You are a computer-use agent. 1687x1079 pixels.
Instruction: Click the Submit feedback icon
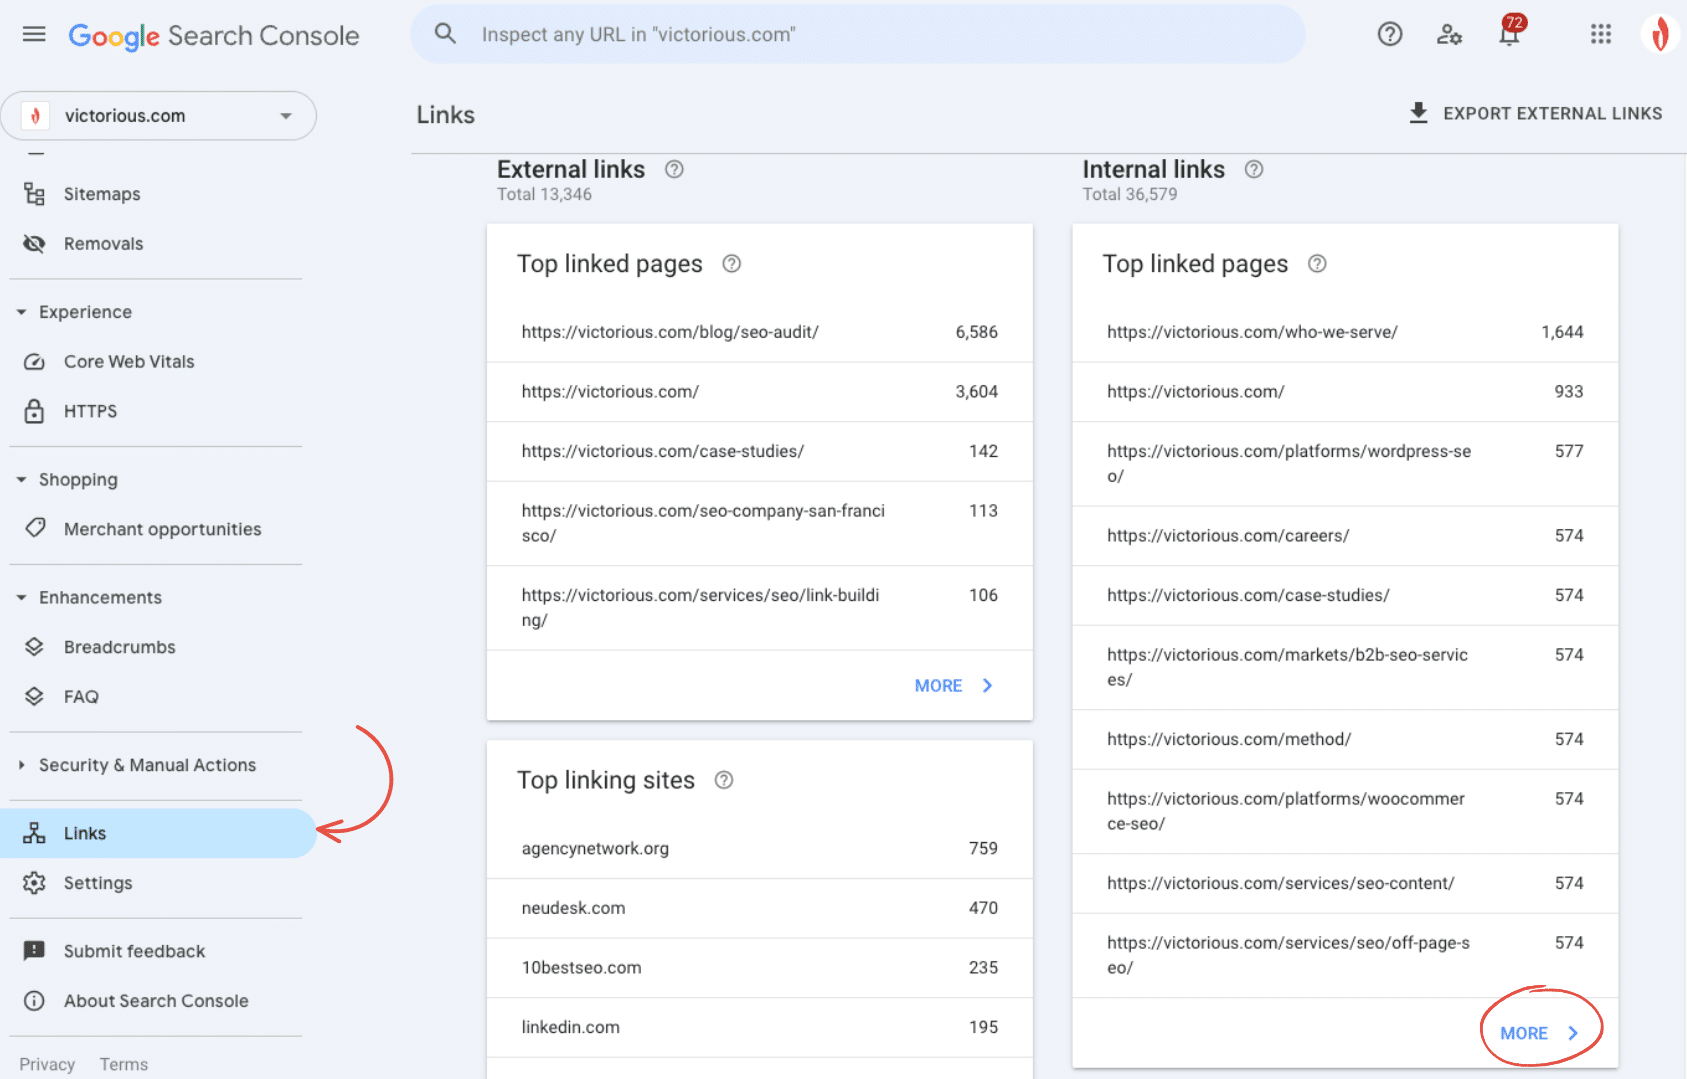click(x=34, y=951)
